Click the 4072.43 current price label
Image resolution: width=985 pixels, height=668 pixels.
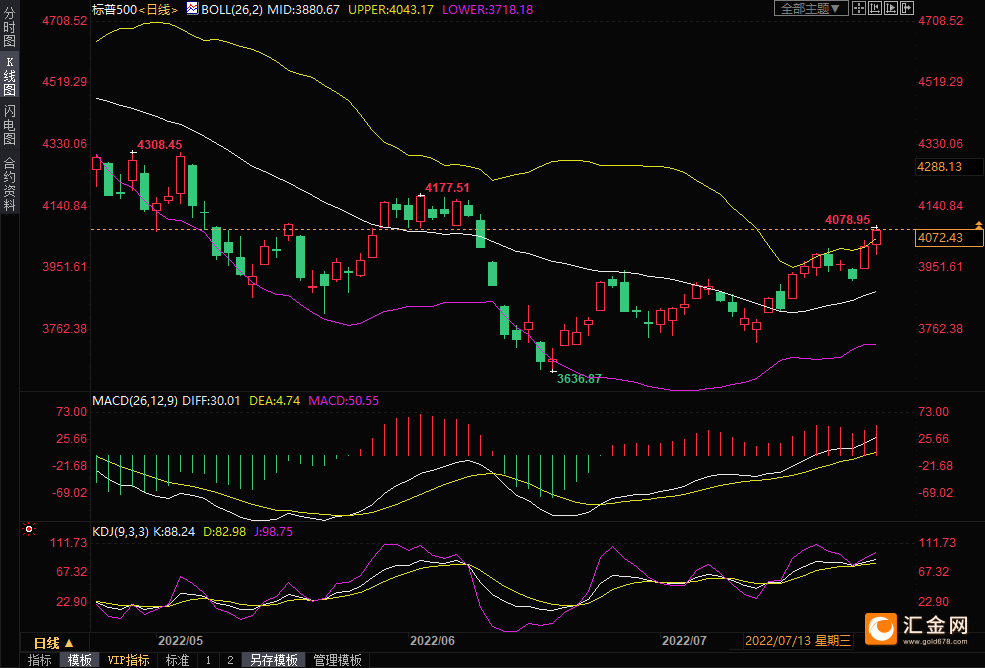[948, 238]
